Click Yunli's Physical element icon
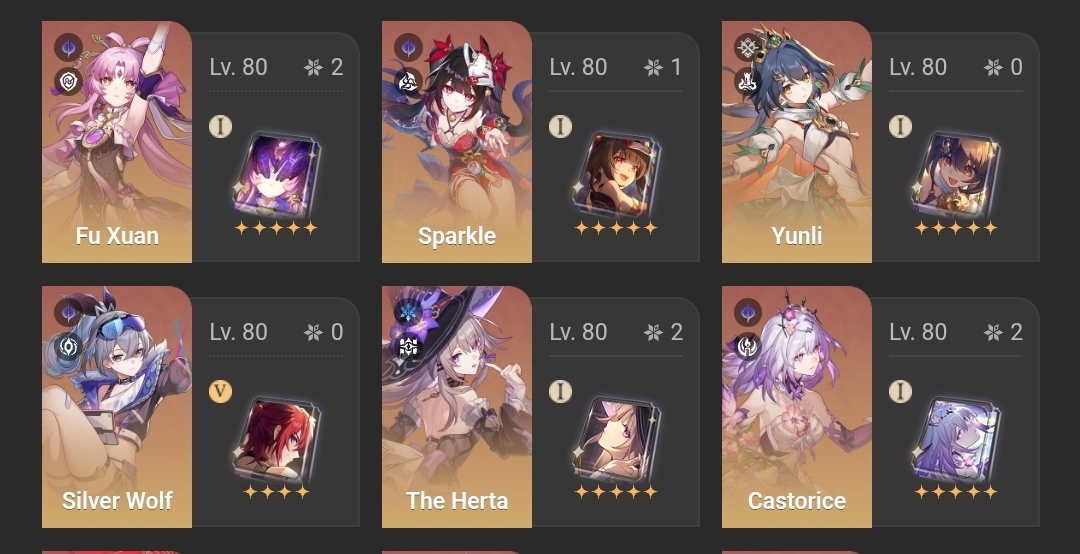The height and width of the screenshot is (554, 1080). coord(748,48)
